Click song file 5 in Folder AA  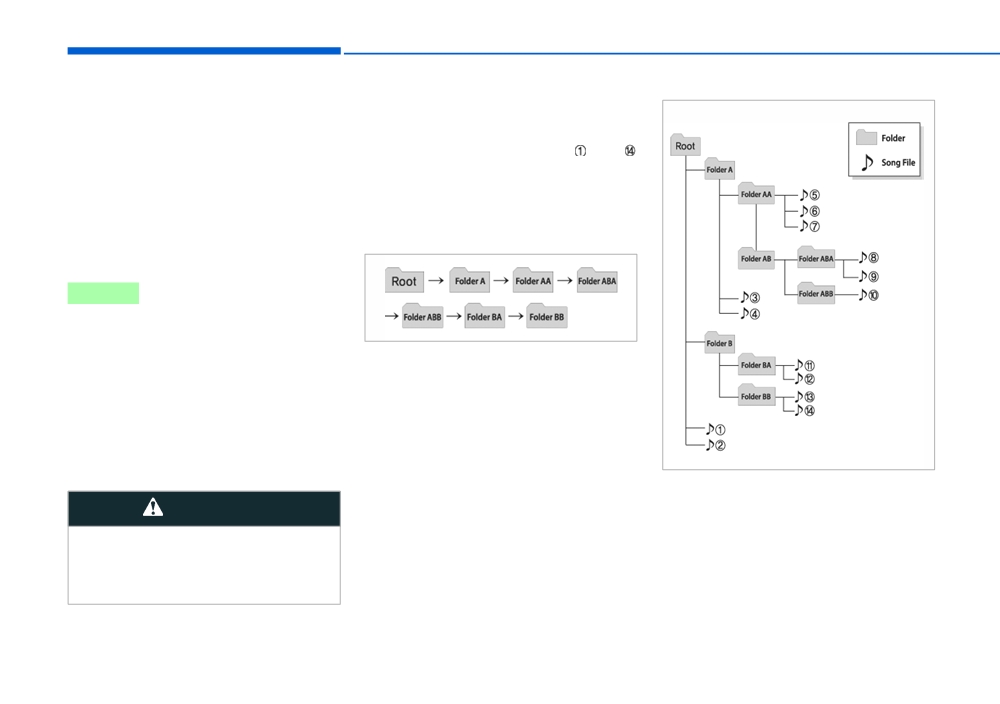810,194
